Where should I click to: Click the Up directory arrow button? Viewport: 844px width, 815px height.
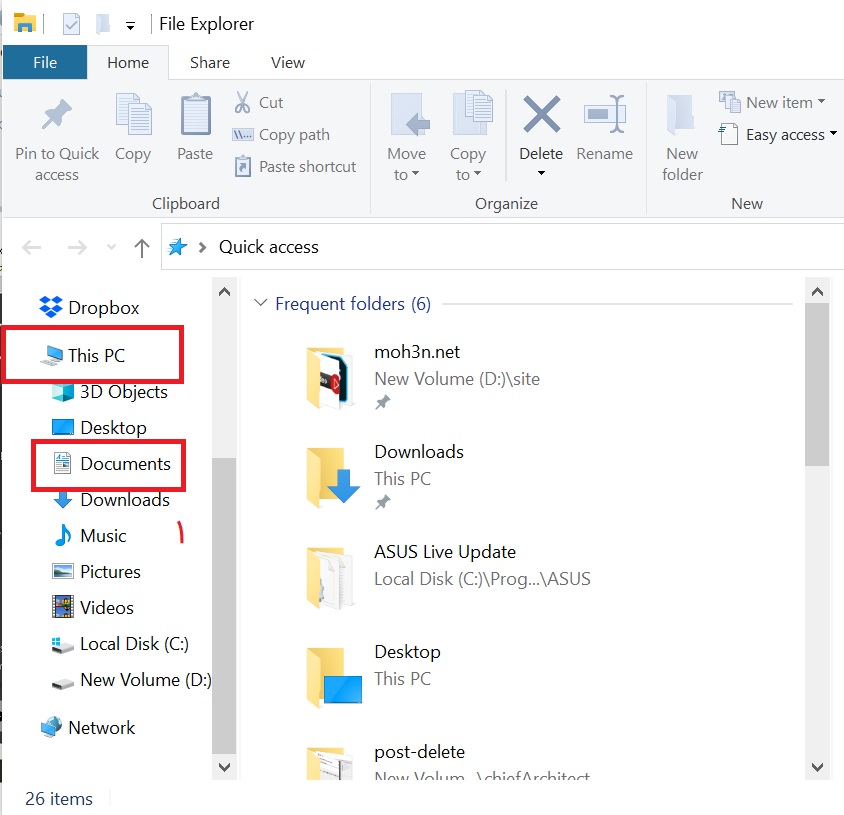point(142,248)
